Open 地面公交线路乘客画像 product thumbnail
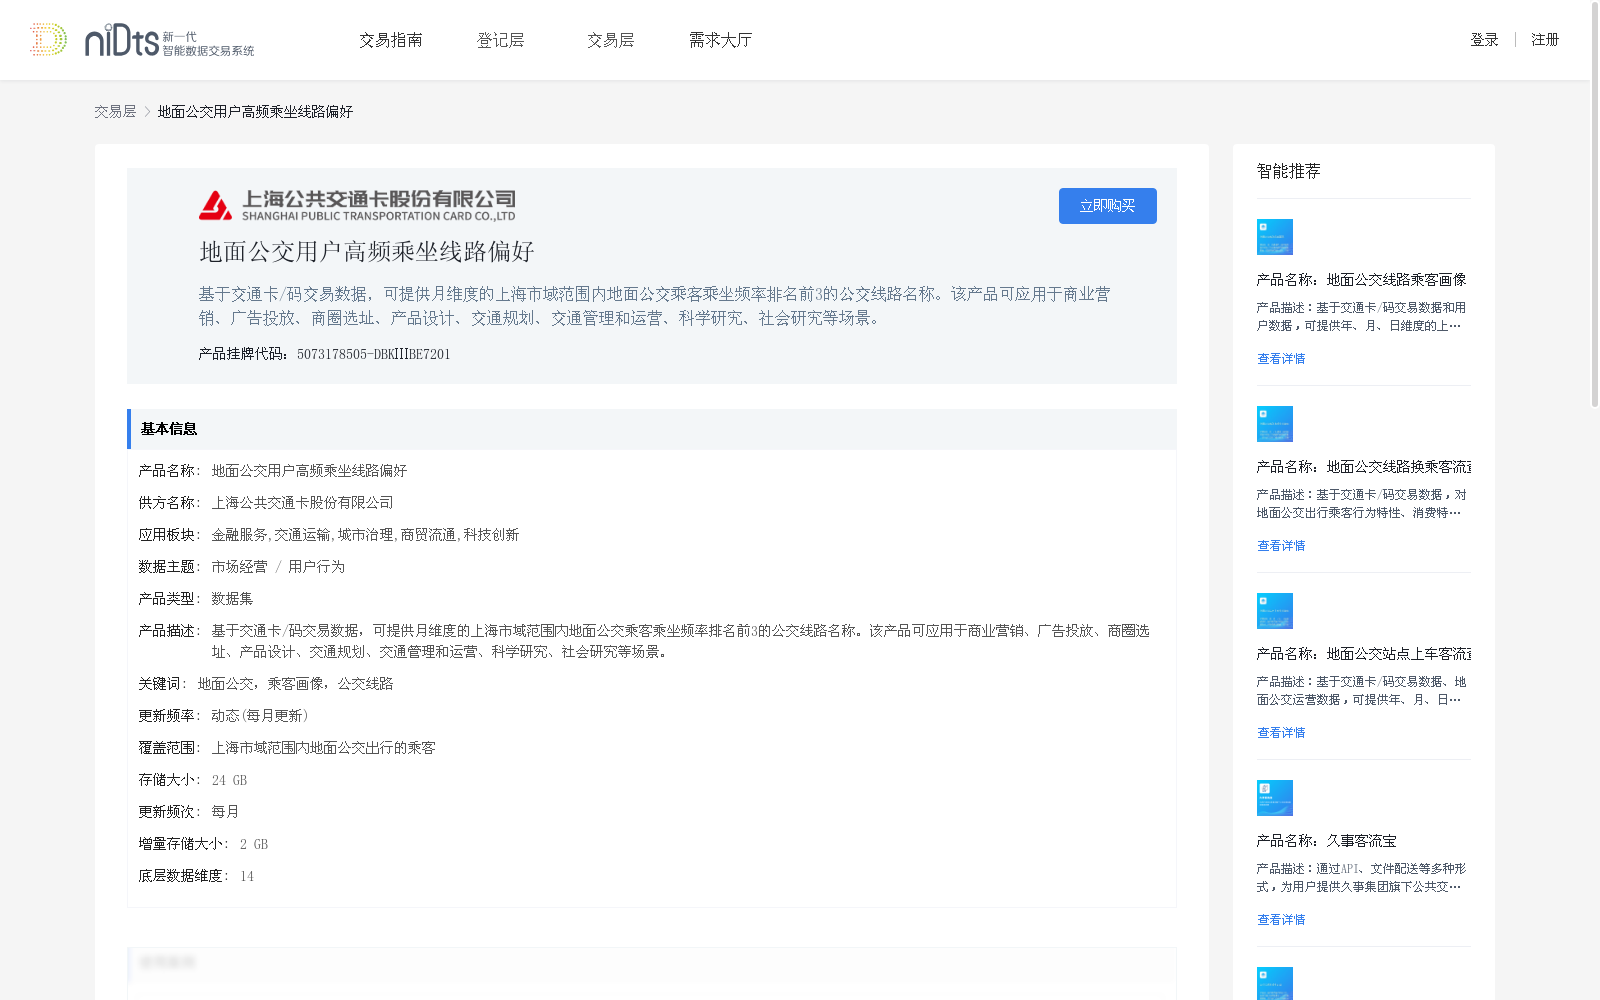This screenshot has height=1000, width=1600. pos(1274,237)
